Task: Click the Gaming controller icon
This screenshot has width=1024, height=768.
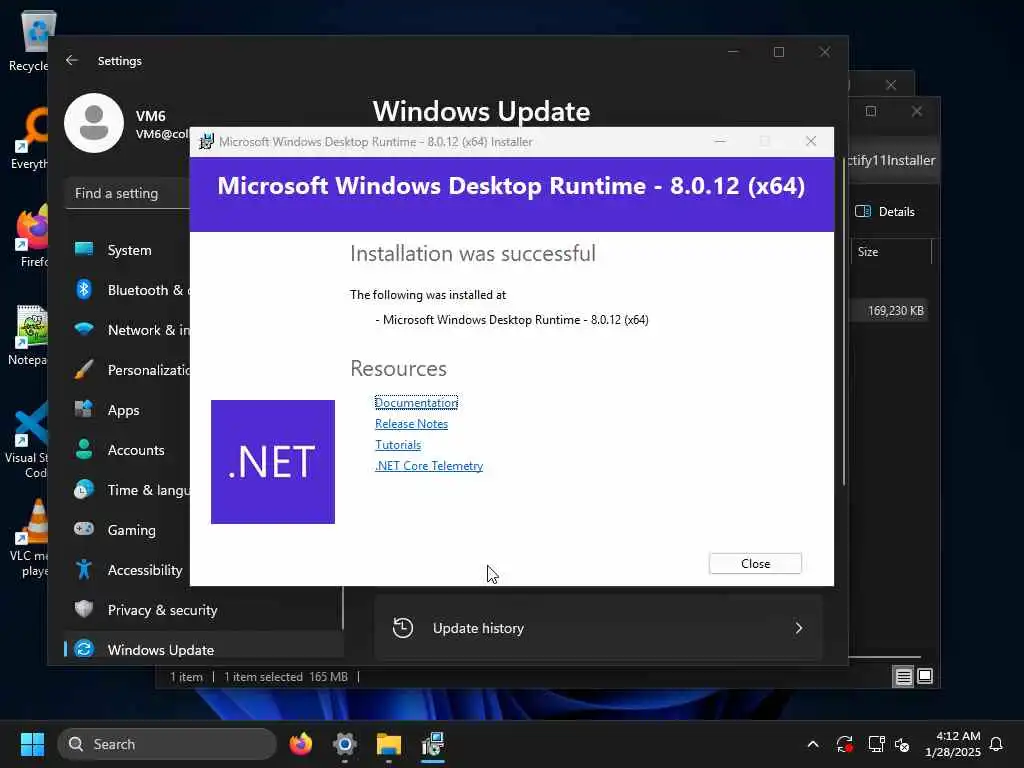Action: tap(84, 528)
